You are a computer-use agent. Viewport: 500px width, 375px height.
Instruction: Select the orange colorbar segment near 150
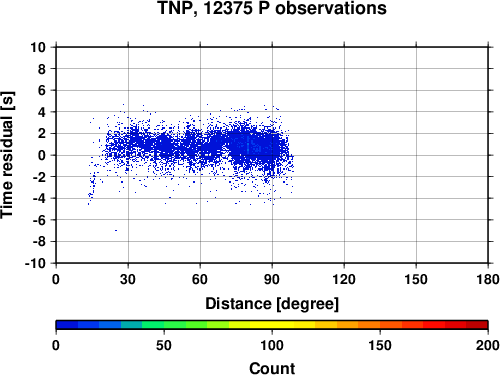[369, 325]
